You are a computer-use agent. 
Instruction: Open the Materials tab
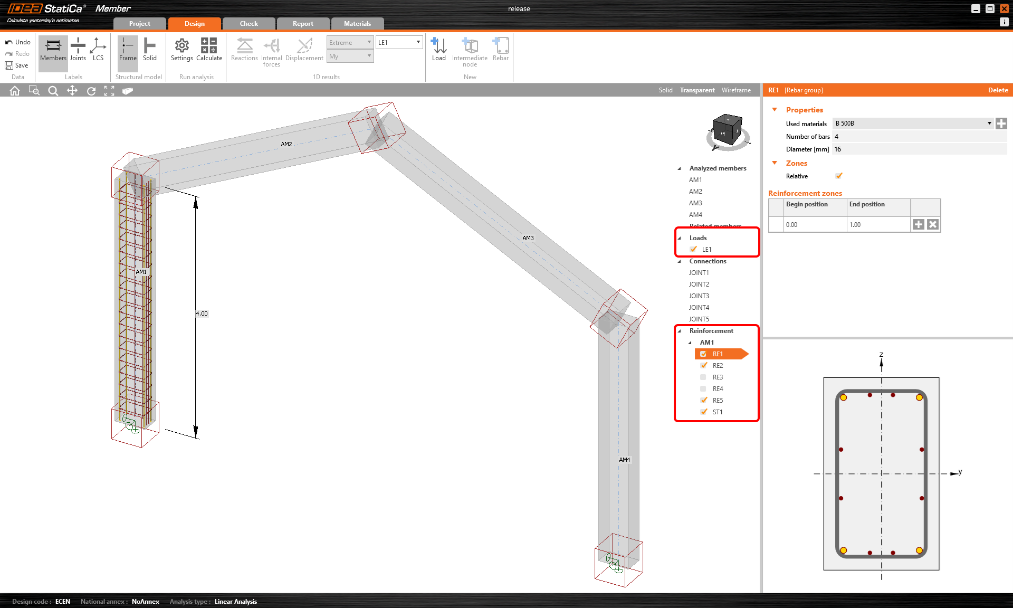pos(356,24)
